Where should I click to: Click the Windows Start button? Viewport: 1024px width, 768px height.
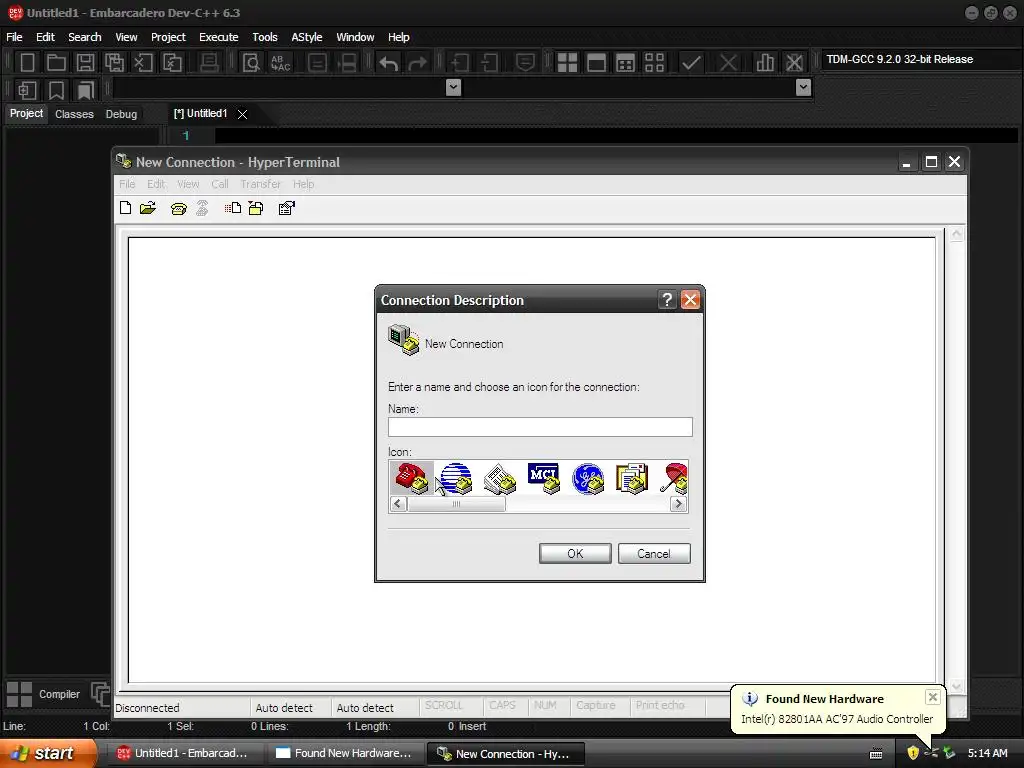point(48,753)
